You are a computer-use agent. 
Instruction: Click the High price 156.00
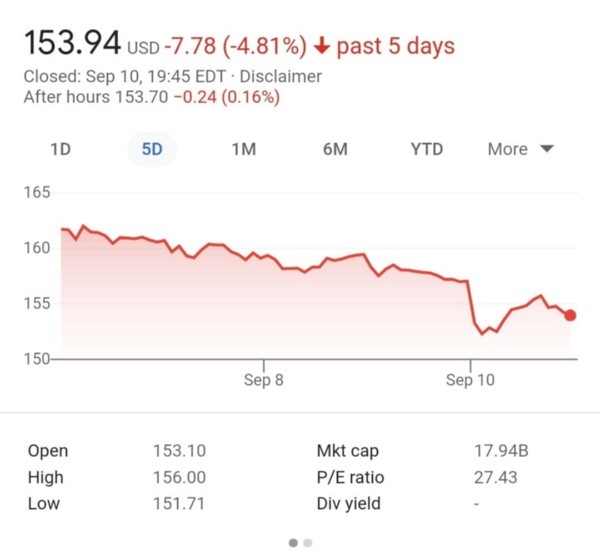[x=179, y=477]
